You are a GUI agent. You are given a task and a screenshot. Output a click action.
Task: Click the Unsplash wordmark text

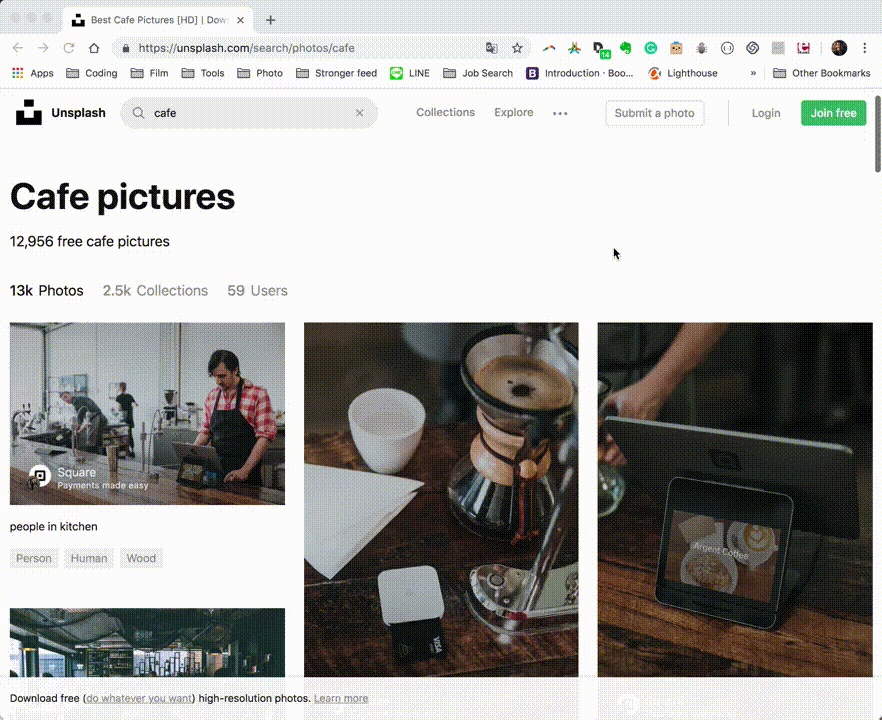(x=78, y=112)
